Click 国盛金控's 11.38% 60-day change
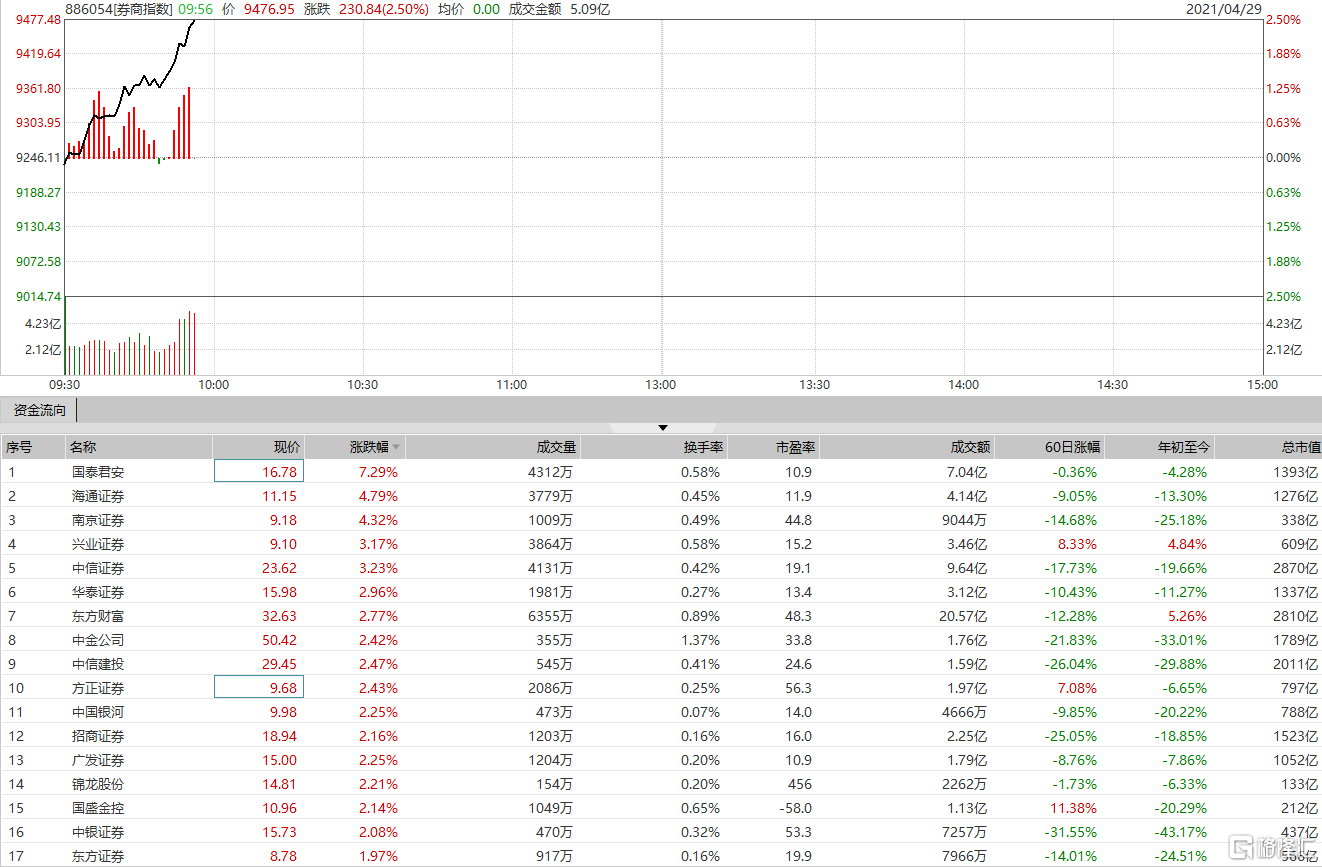The width and height of the screenshot is (1322, 867). [1073, 808]
